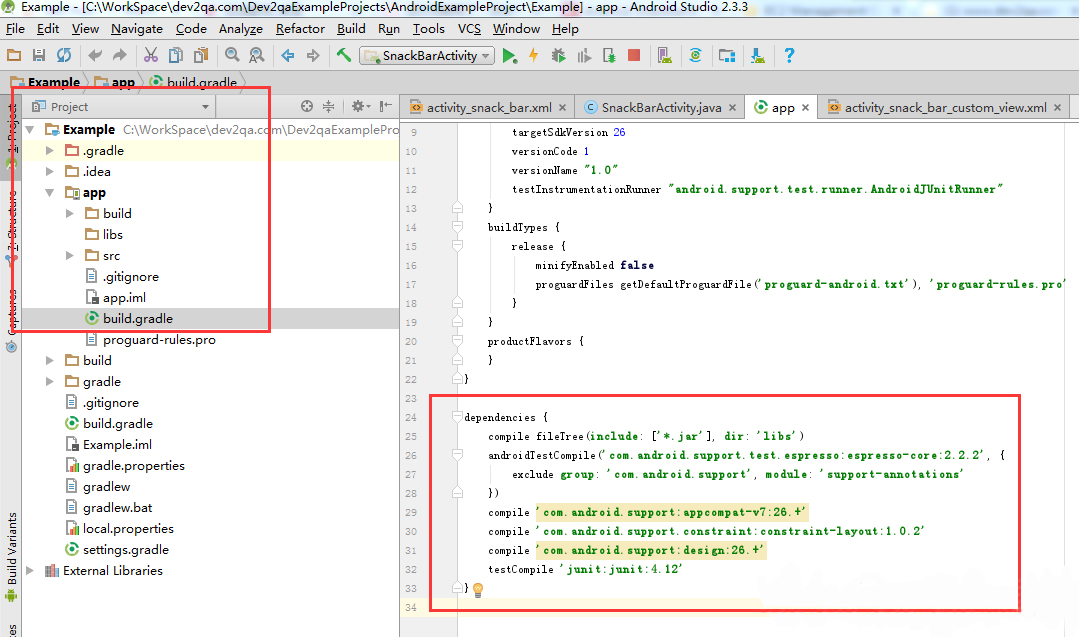Click the Copy toolbar icon
The image size is (1079, 637).
pyautogui.click(x=176, y=56)
